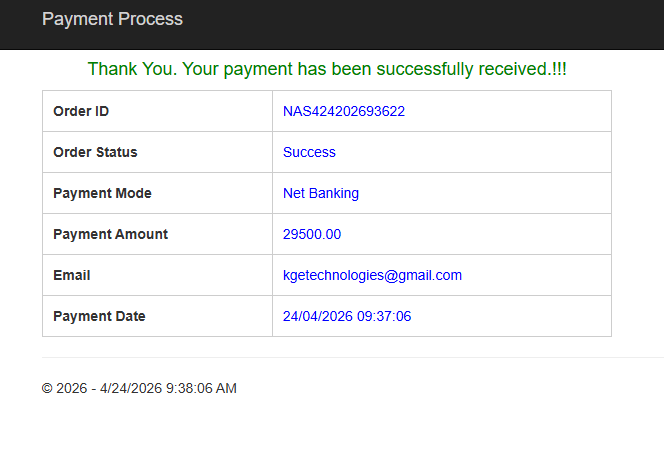Select the order number NAS424202693622

pos(343,111)
